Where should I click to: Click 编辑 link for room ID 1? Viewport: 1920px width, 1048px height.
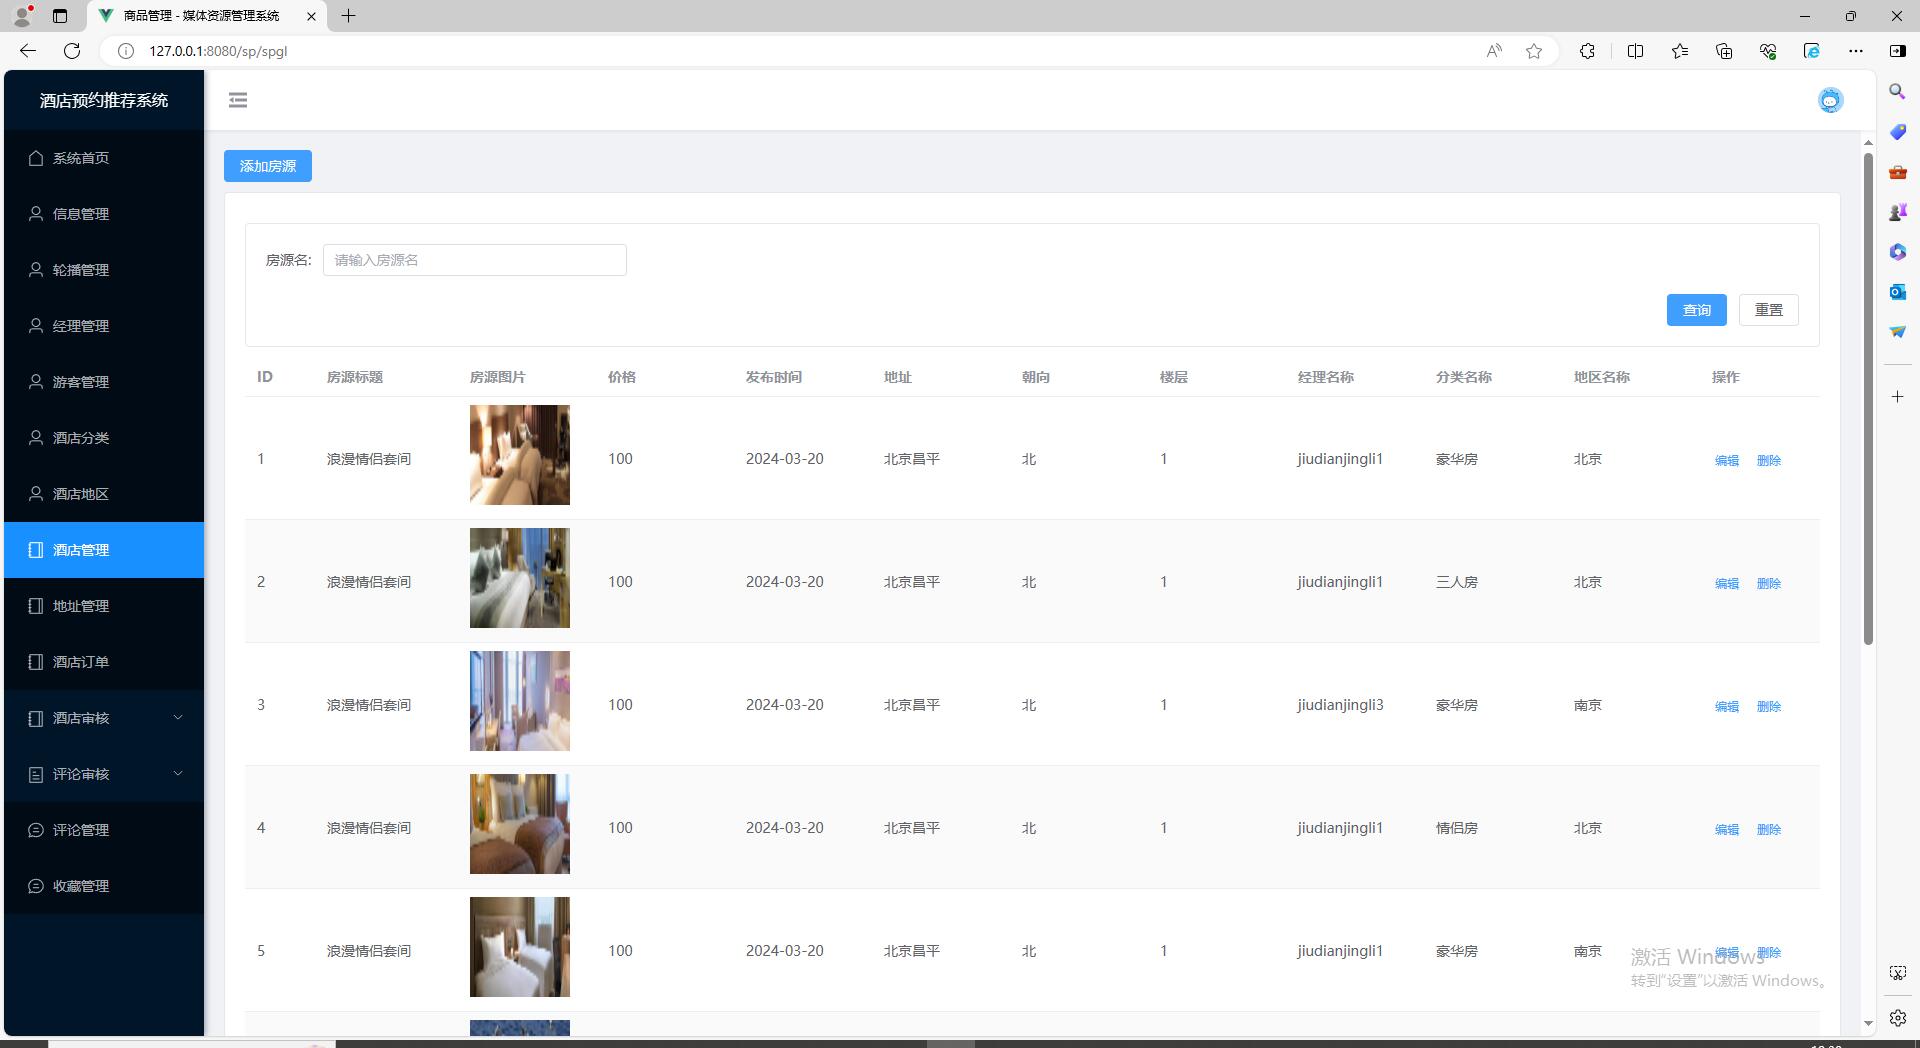1726,460
